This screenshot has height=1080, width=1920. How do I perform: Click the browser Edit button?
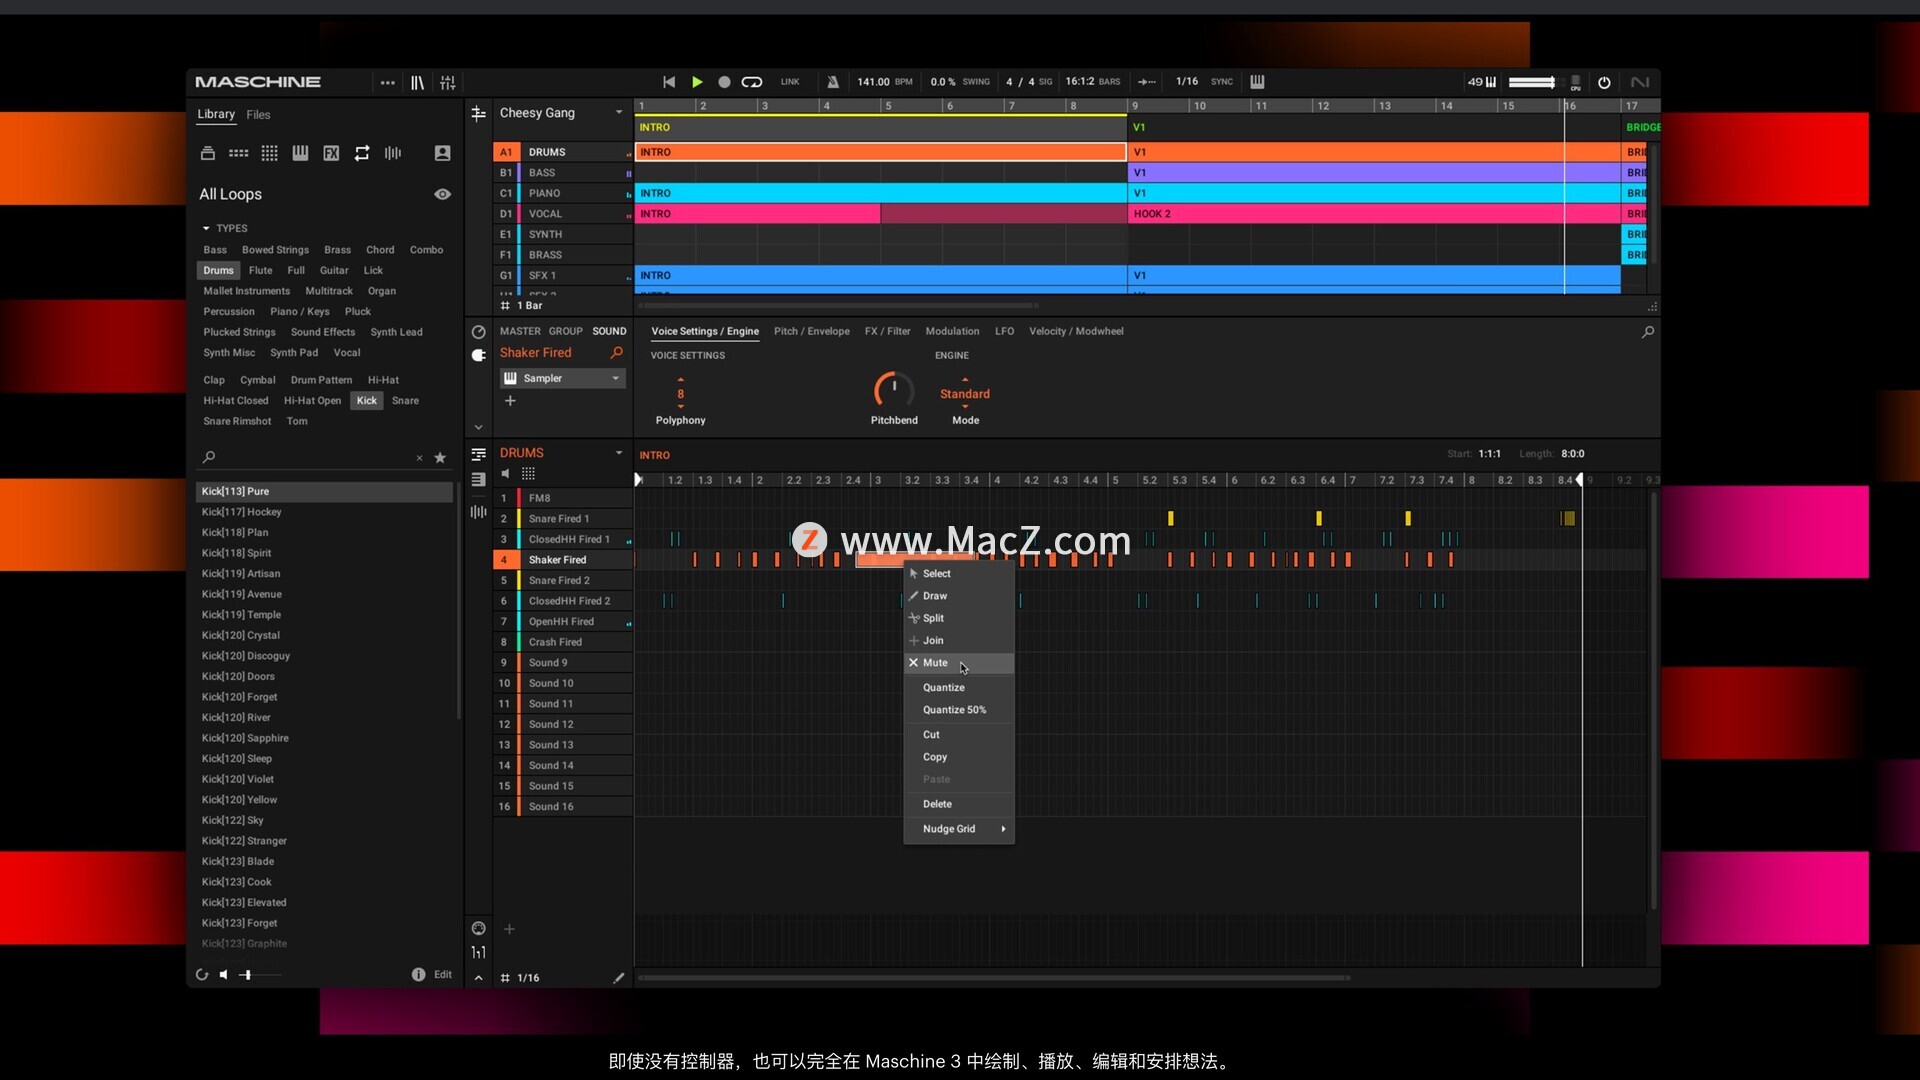(443, 975)
